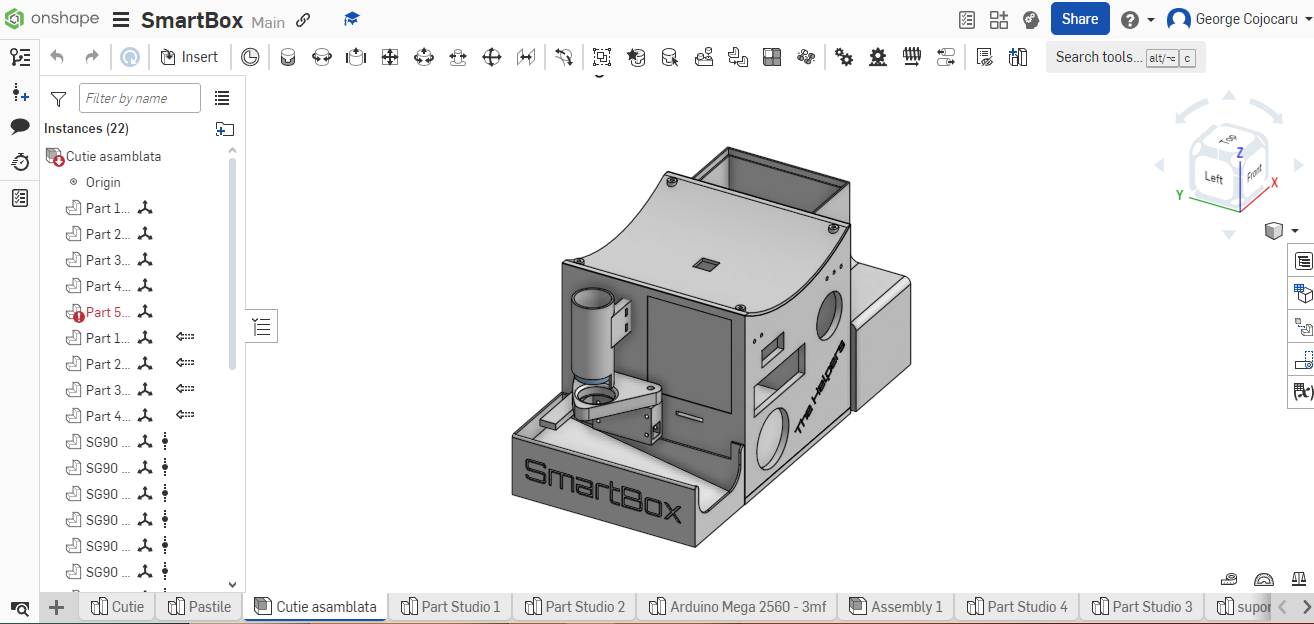Select the Parallel mate tool
This screenshot has height=624, width=1314.
(526, 58)
